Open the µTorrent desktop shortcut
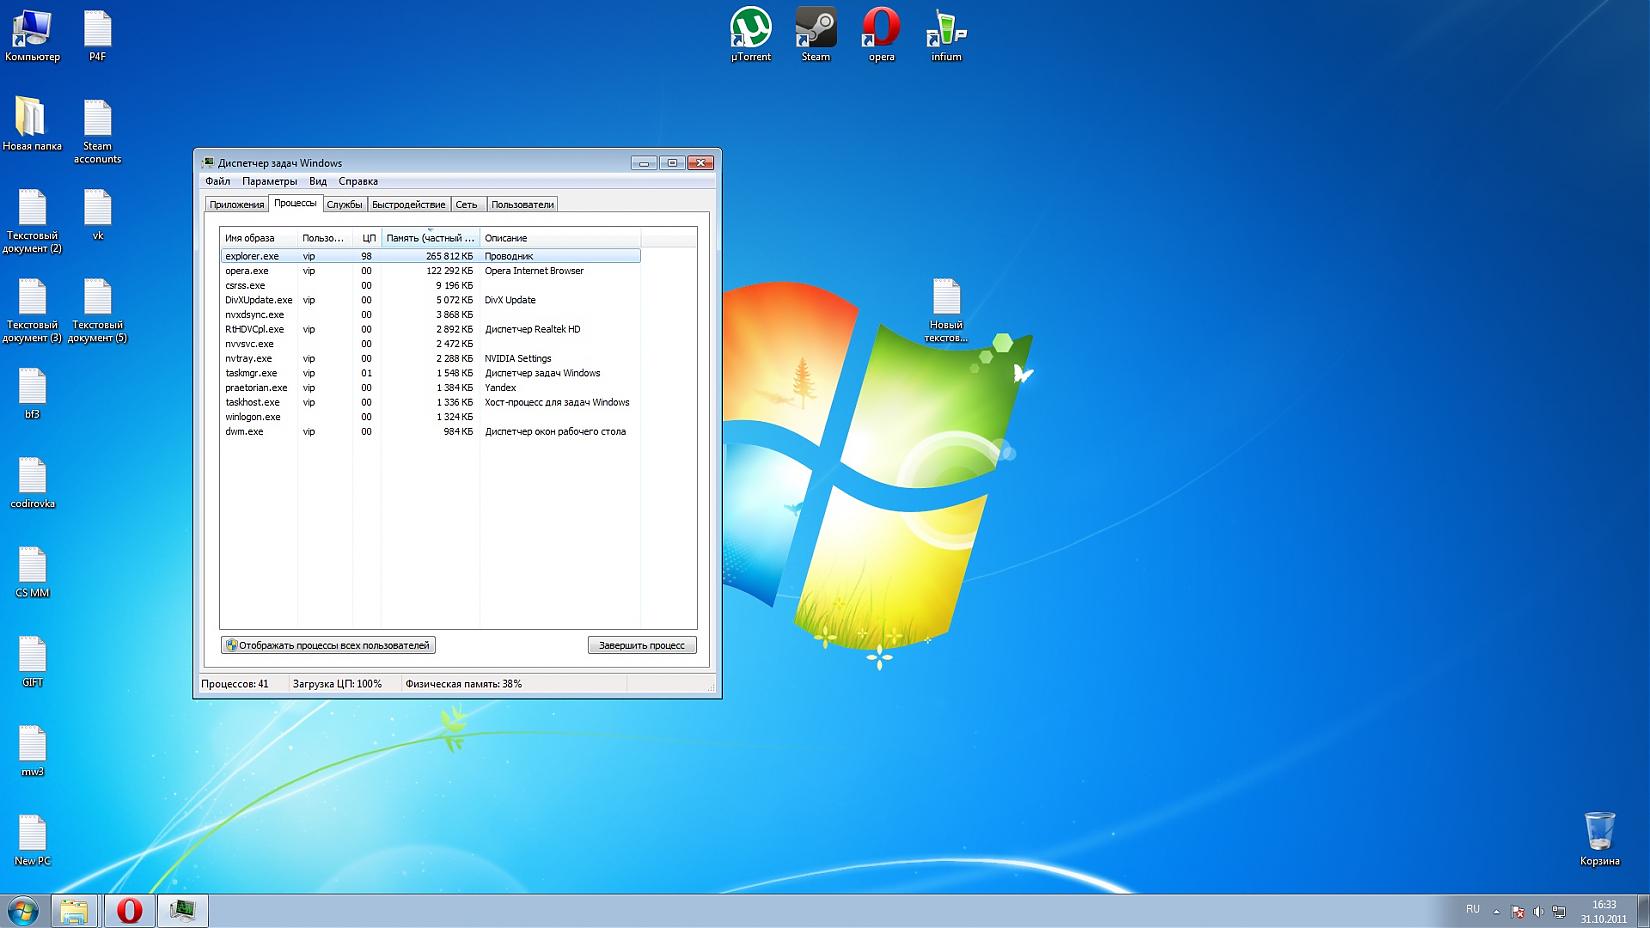 pos(750,30)
